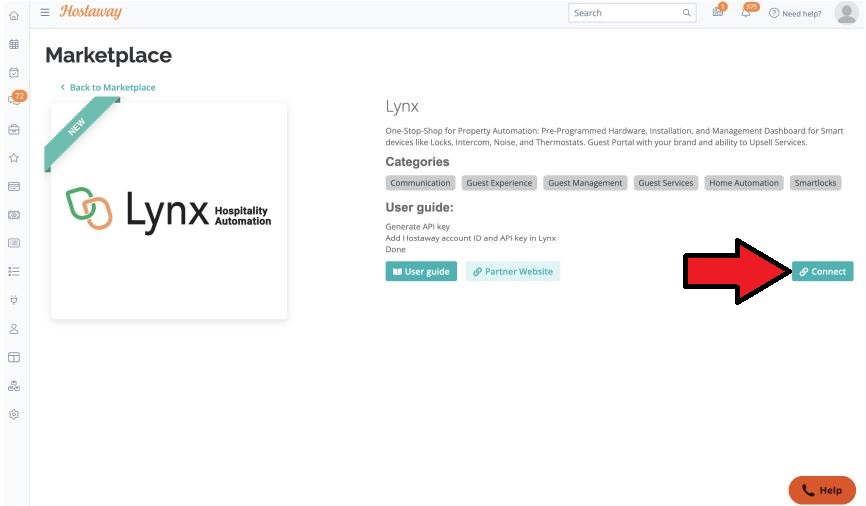The image size is (866, 506).
Task: Open messages inbox with 72 badge
Action: (15, 99)
